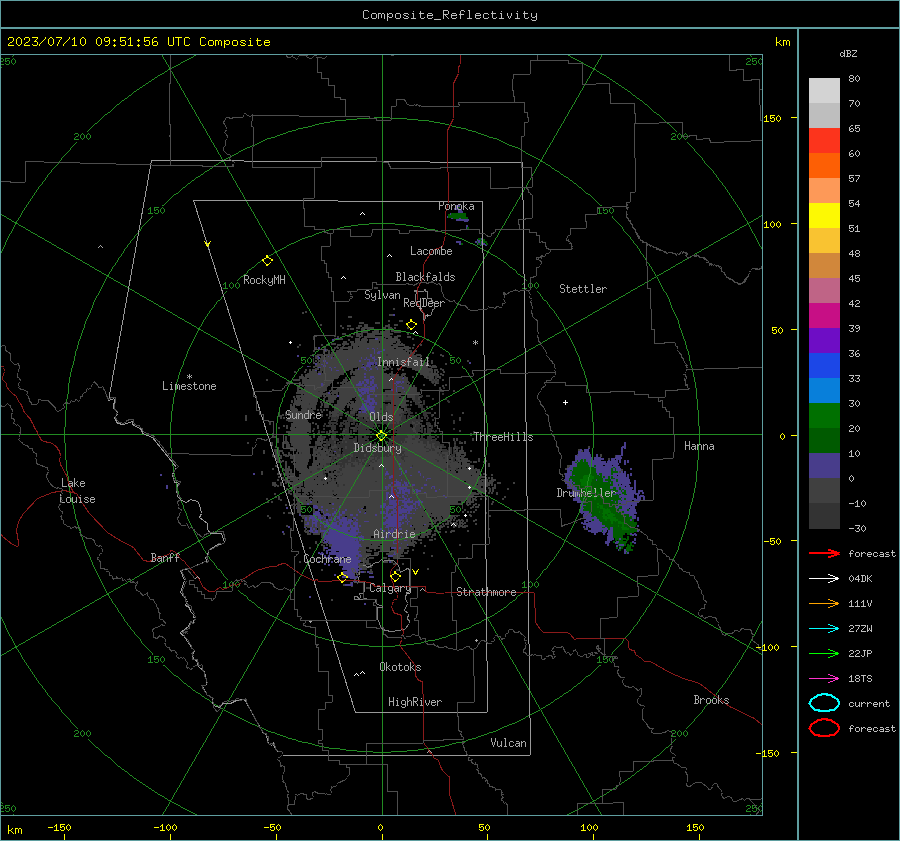Click the dBZ legend heading
Viewport: 900px width, 841px height.
[848, 54]
